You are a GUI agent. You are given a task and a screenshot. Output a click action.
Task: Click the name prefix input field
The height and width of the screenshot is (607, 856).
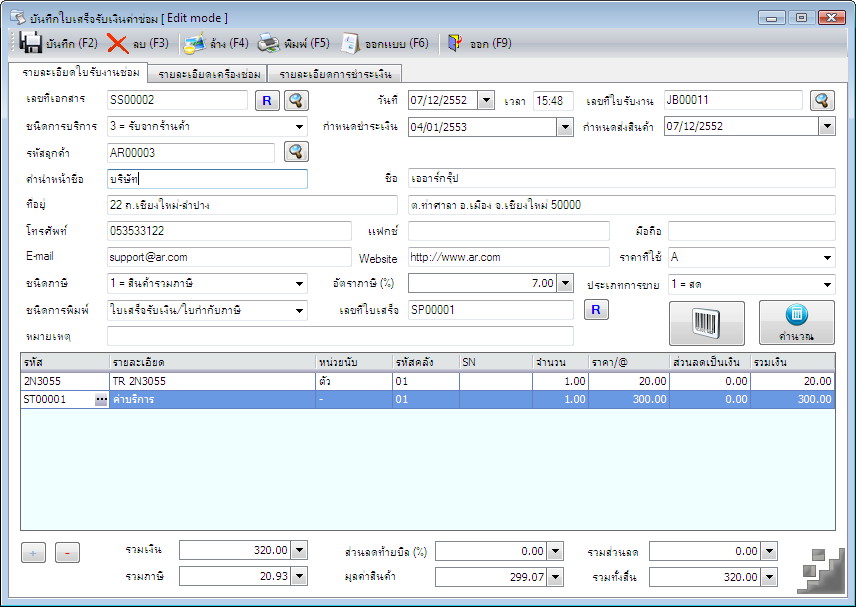pyautogui.click(x=207, y=179)
